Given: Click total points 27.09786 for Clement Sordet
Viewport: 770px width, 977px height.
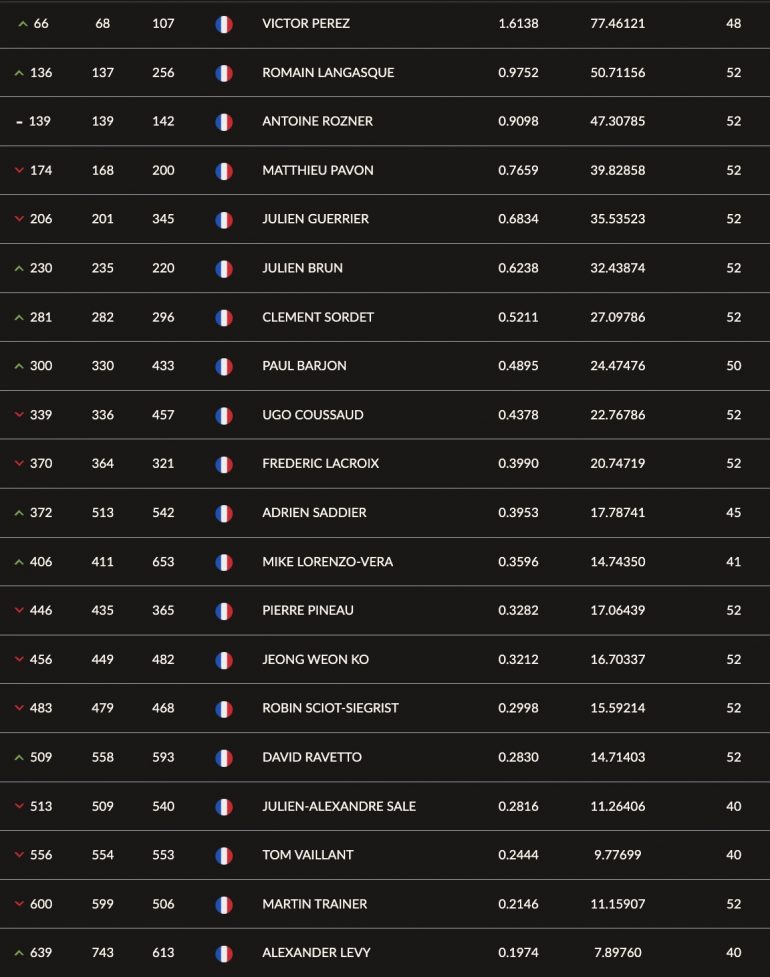Looking at the screenshot, I should [x=617, y=317].
